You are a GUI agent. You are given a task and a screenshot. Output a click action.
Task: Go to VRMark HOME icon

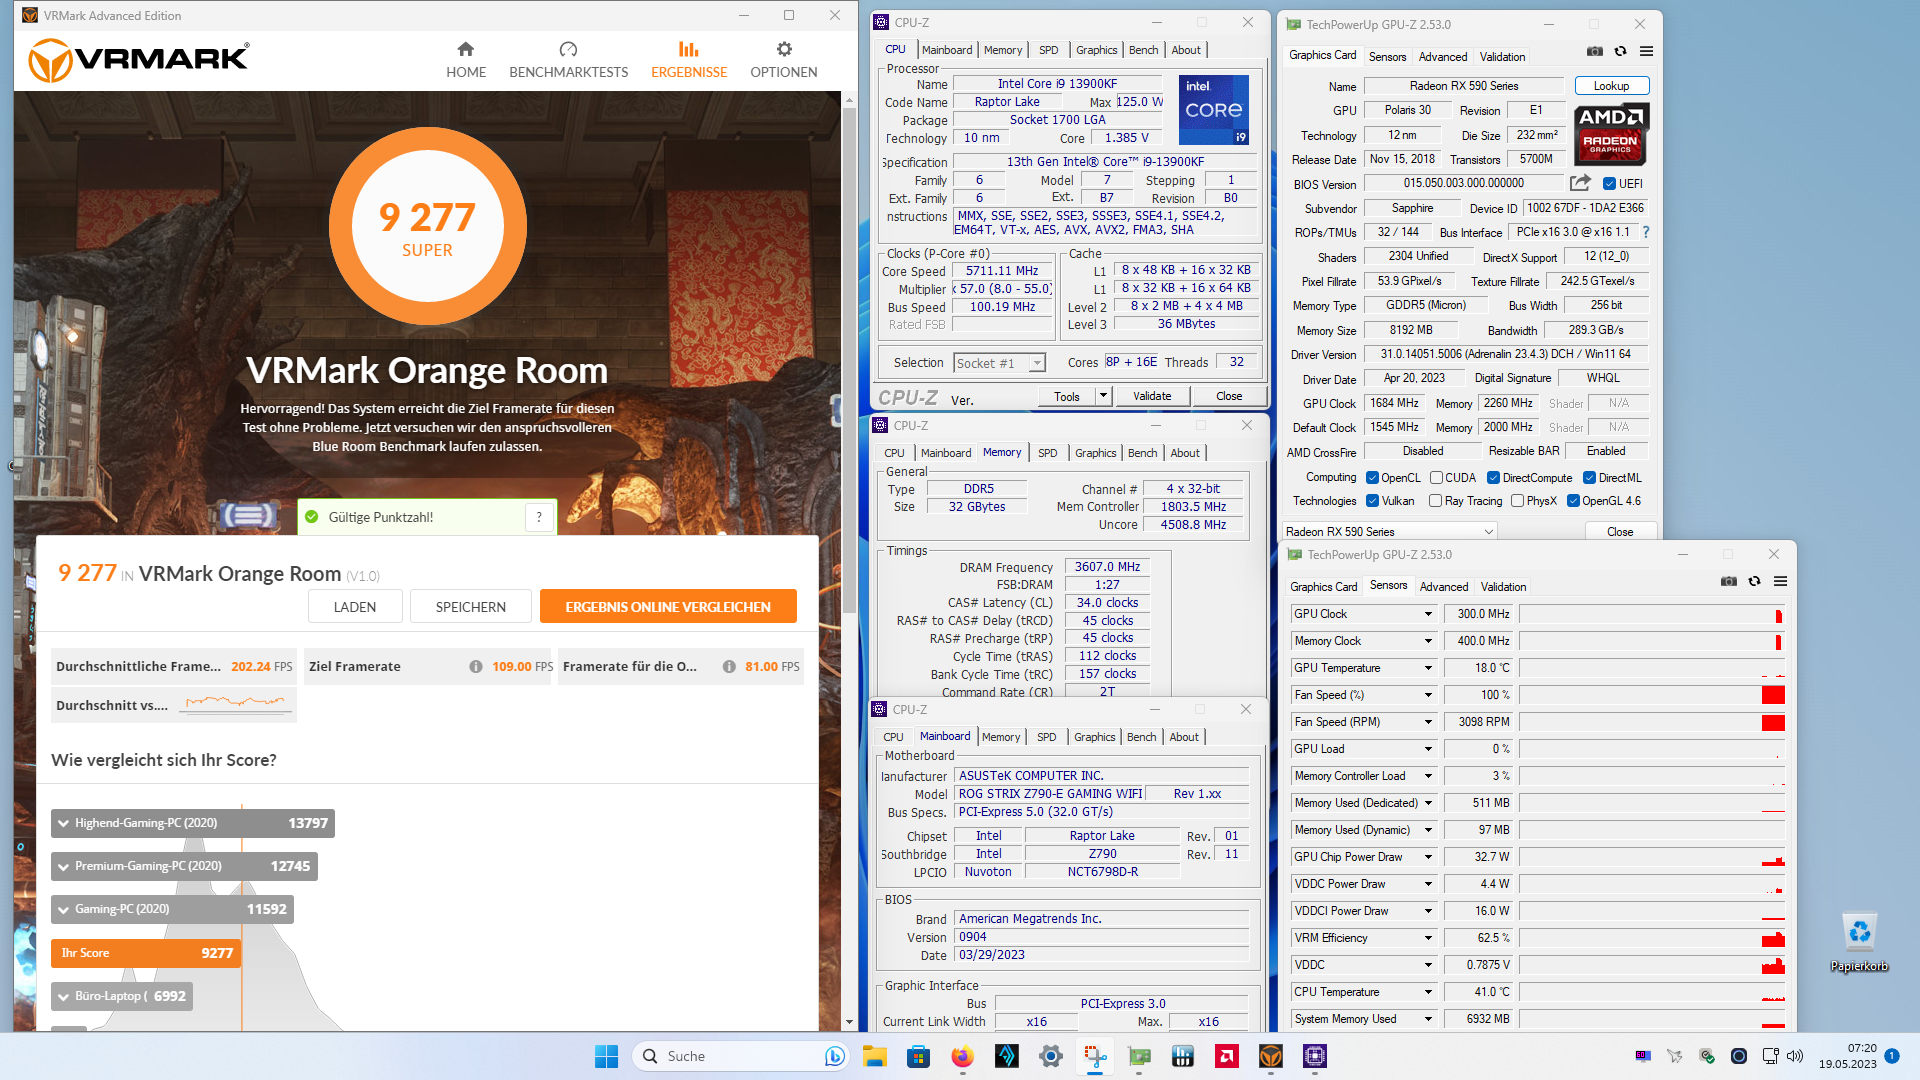click(466, 49)
